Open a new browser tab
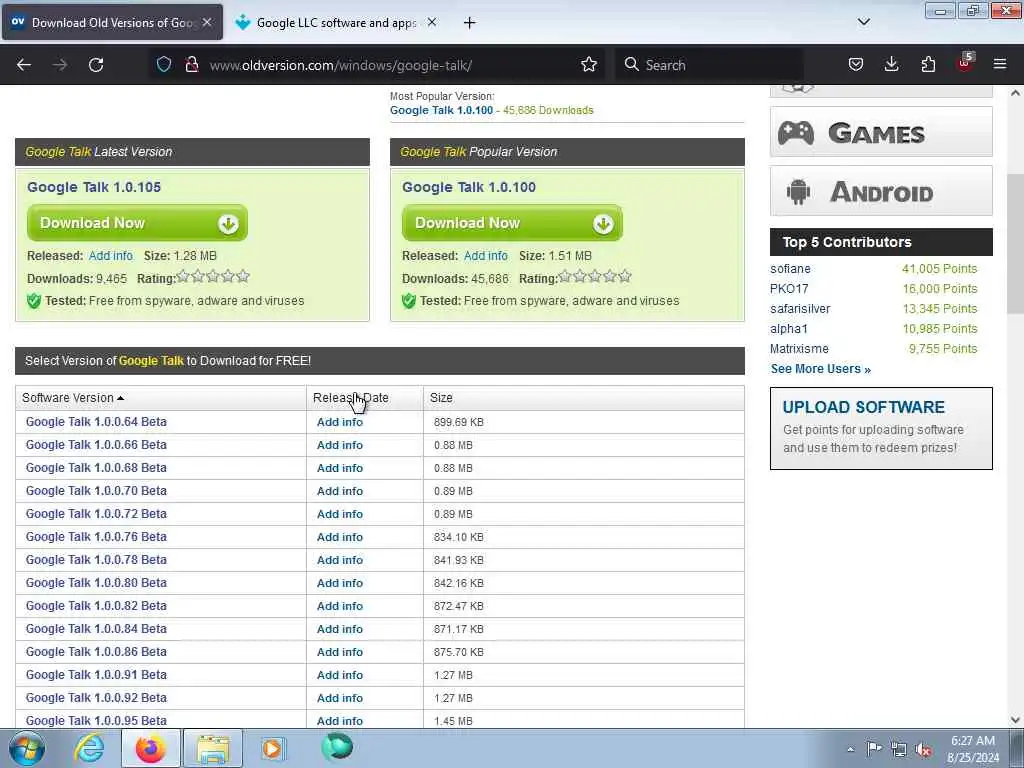This screenshot has height=768, width=1024. tap(470, 23)
